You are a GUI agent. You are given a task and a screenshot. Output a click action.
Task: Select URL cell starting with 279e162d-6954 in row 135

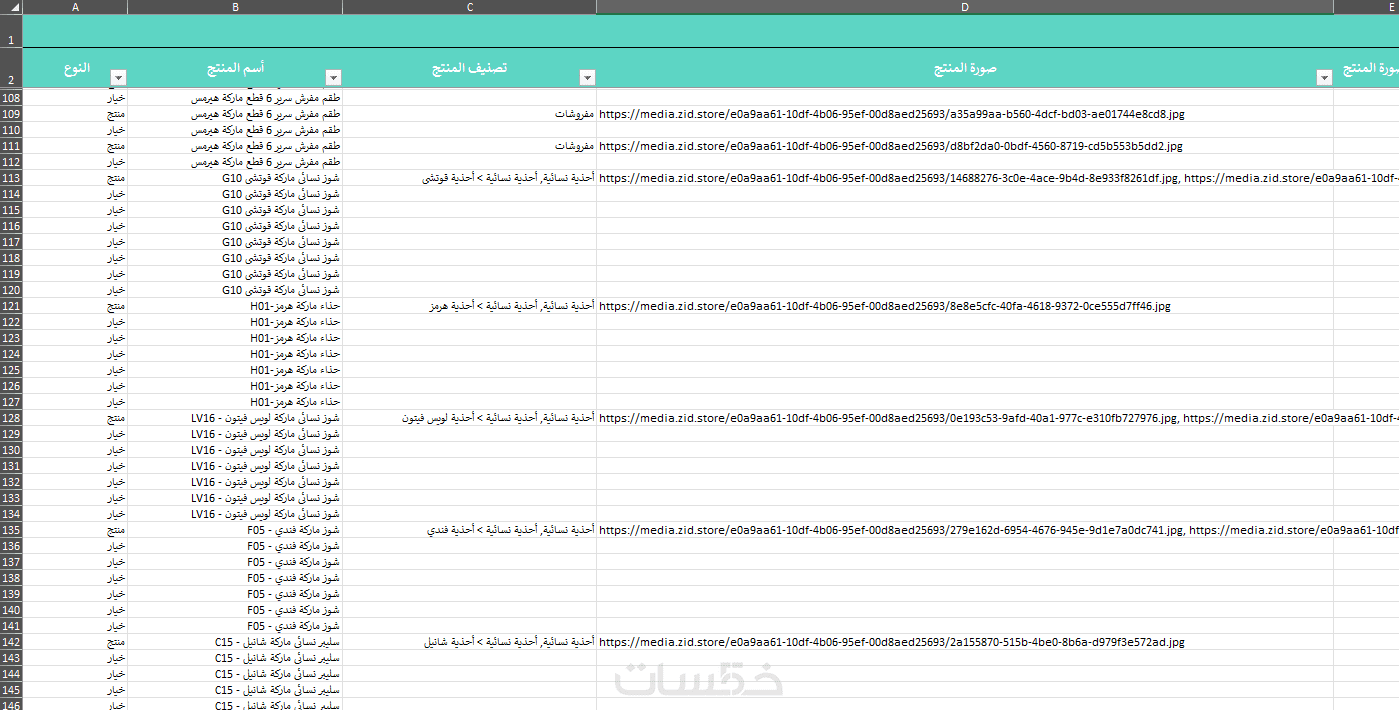[x=965, y=530]
